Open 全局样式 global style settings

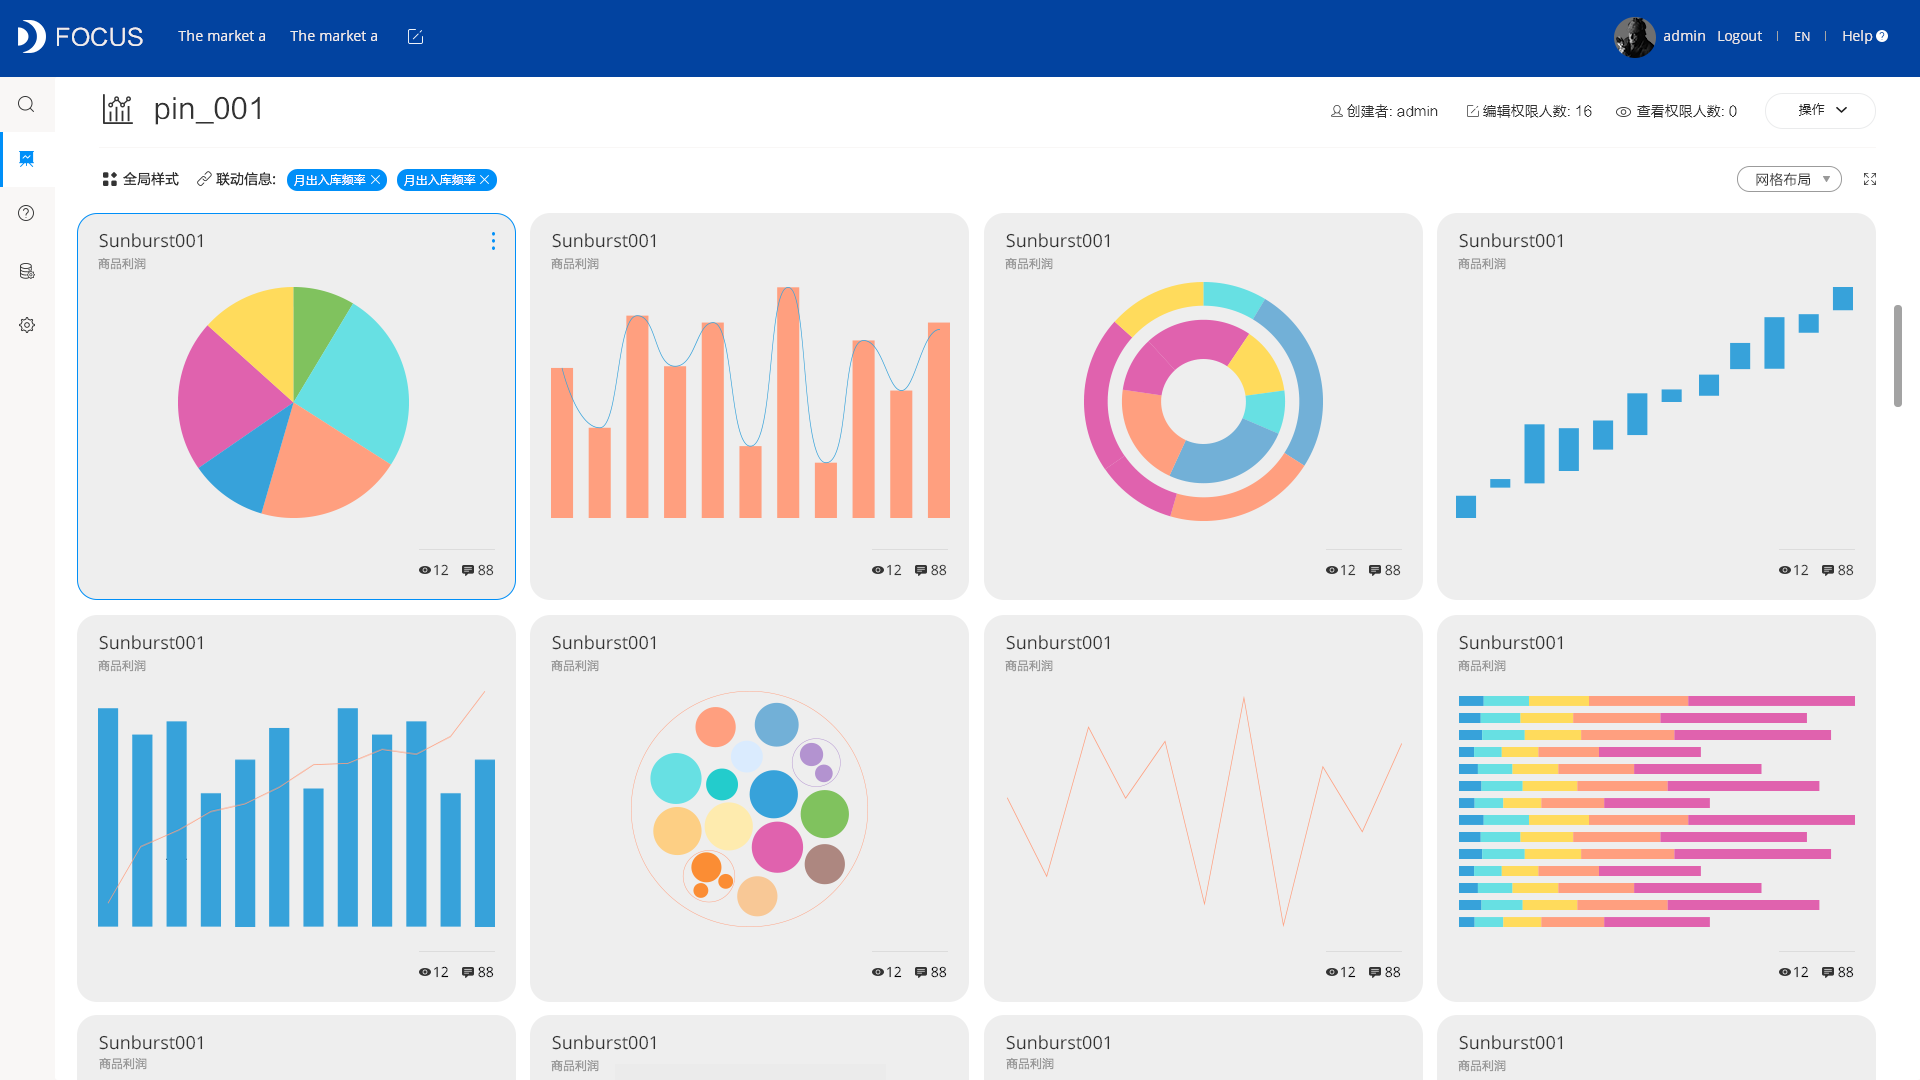141,179
